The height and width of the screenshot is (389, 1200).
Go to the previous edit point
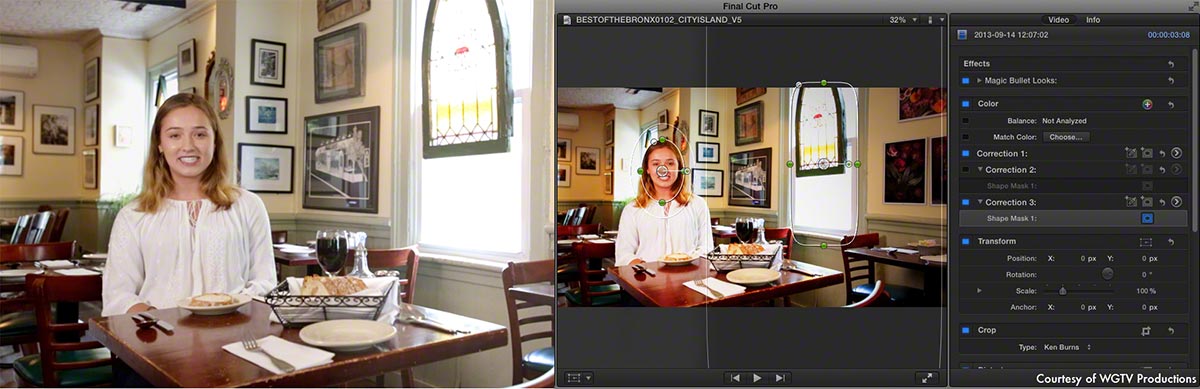tap(735, 378)
